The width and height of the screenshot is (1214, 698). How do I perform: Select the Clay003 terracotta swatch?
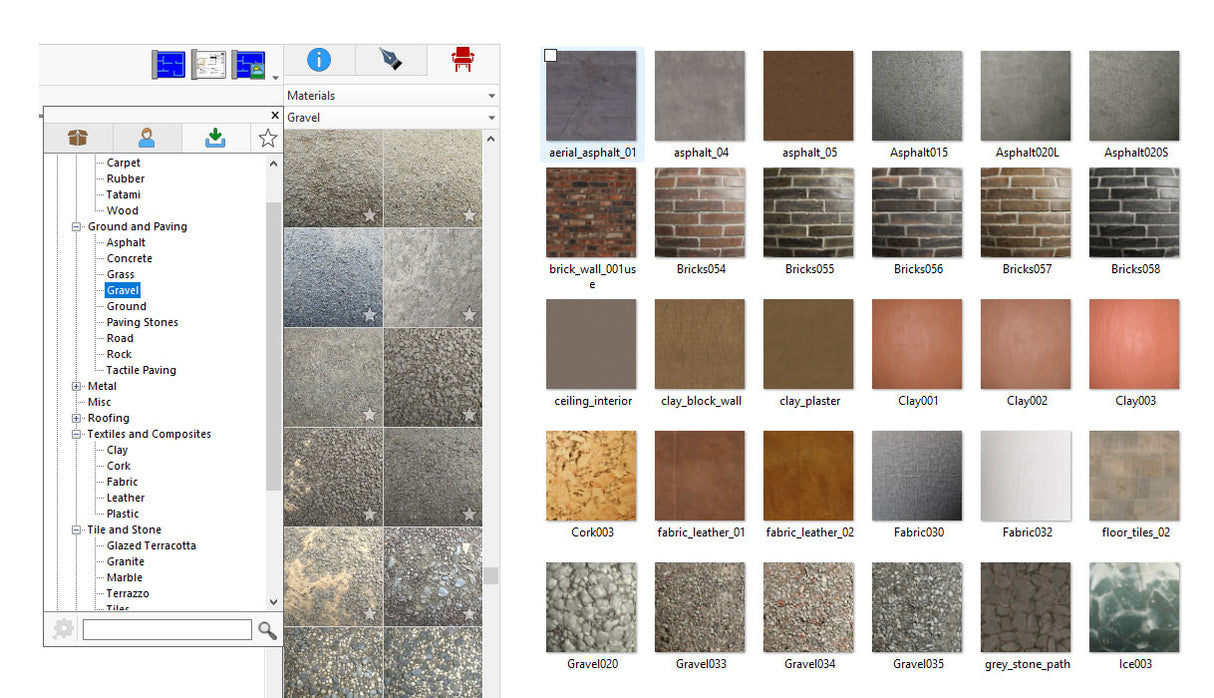pos(1134,344)
